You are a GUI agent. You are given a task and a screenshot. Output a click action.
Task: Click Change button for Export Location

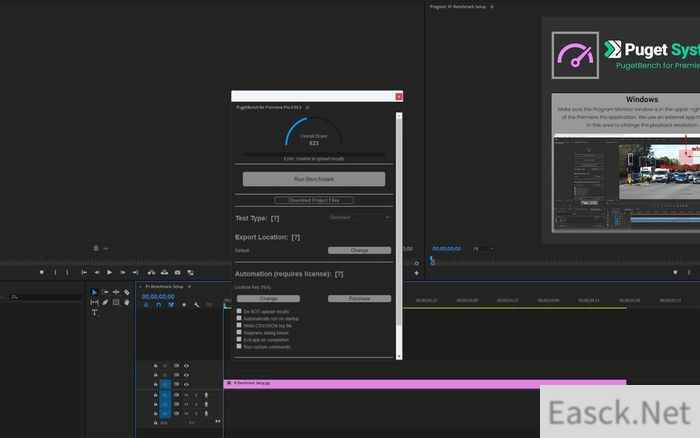pos(359,250)
